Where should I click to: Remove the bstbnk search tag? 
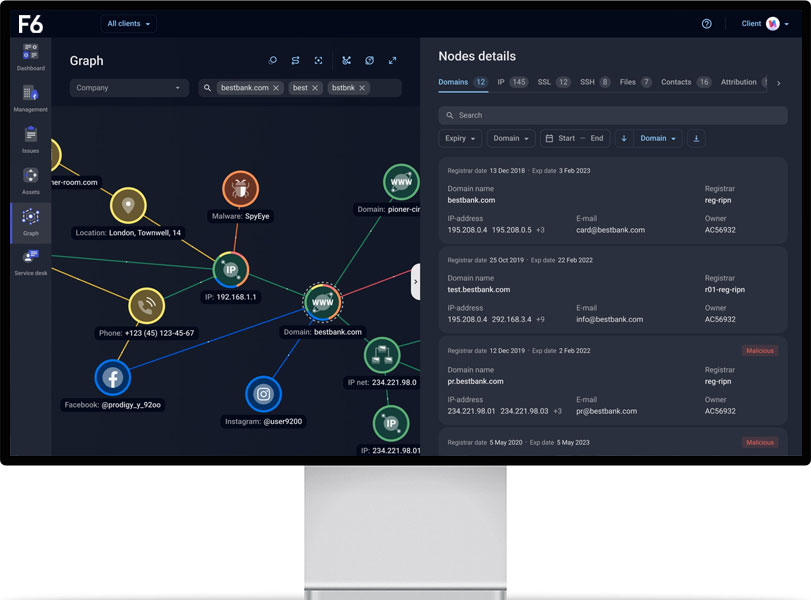[362, 88]
